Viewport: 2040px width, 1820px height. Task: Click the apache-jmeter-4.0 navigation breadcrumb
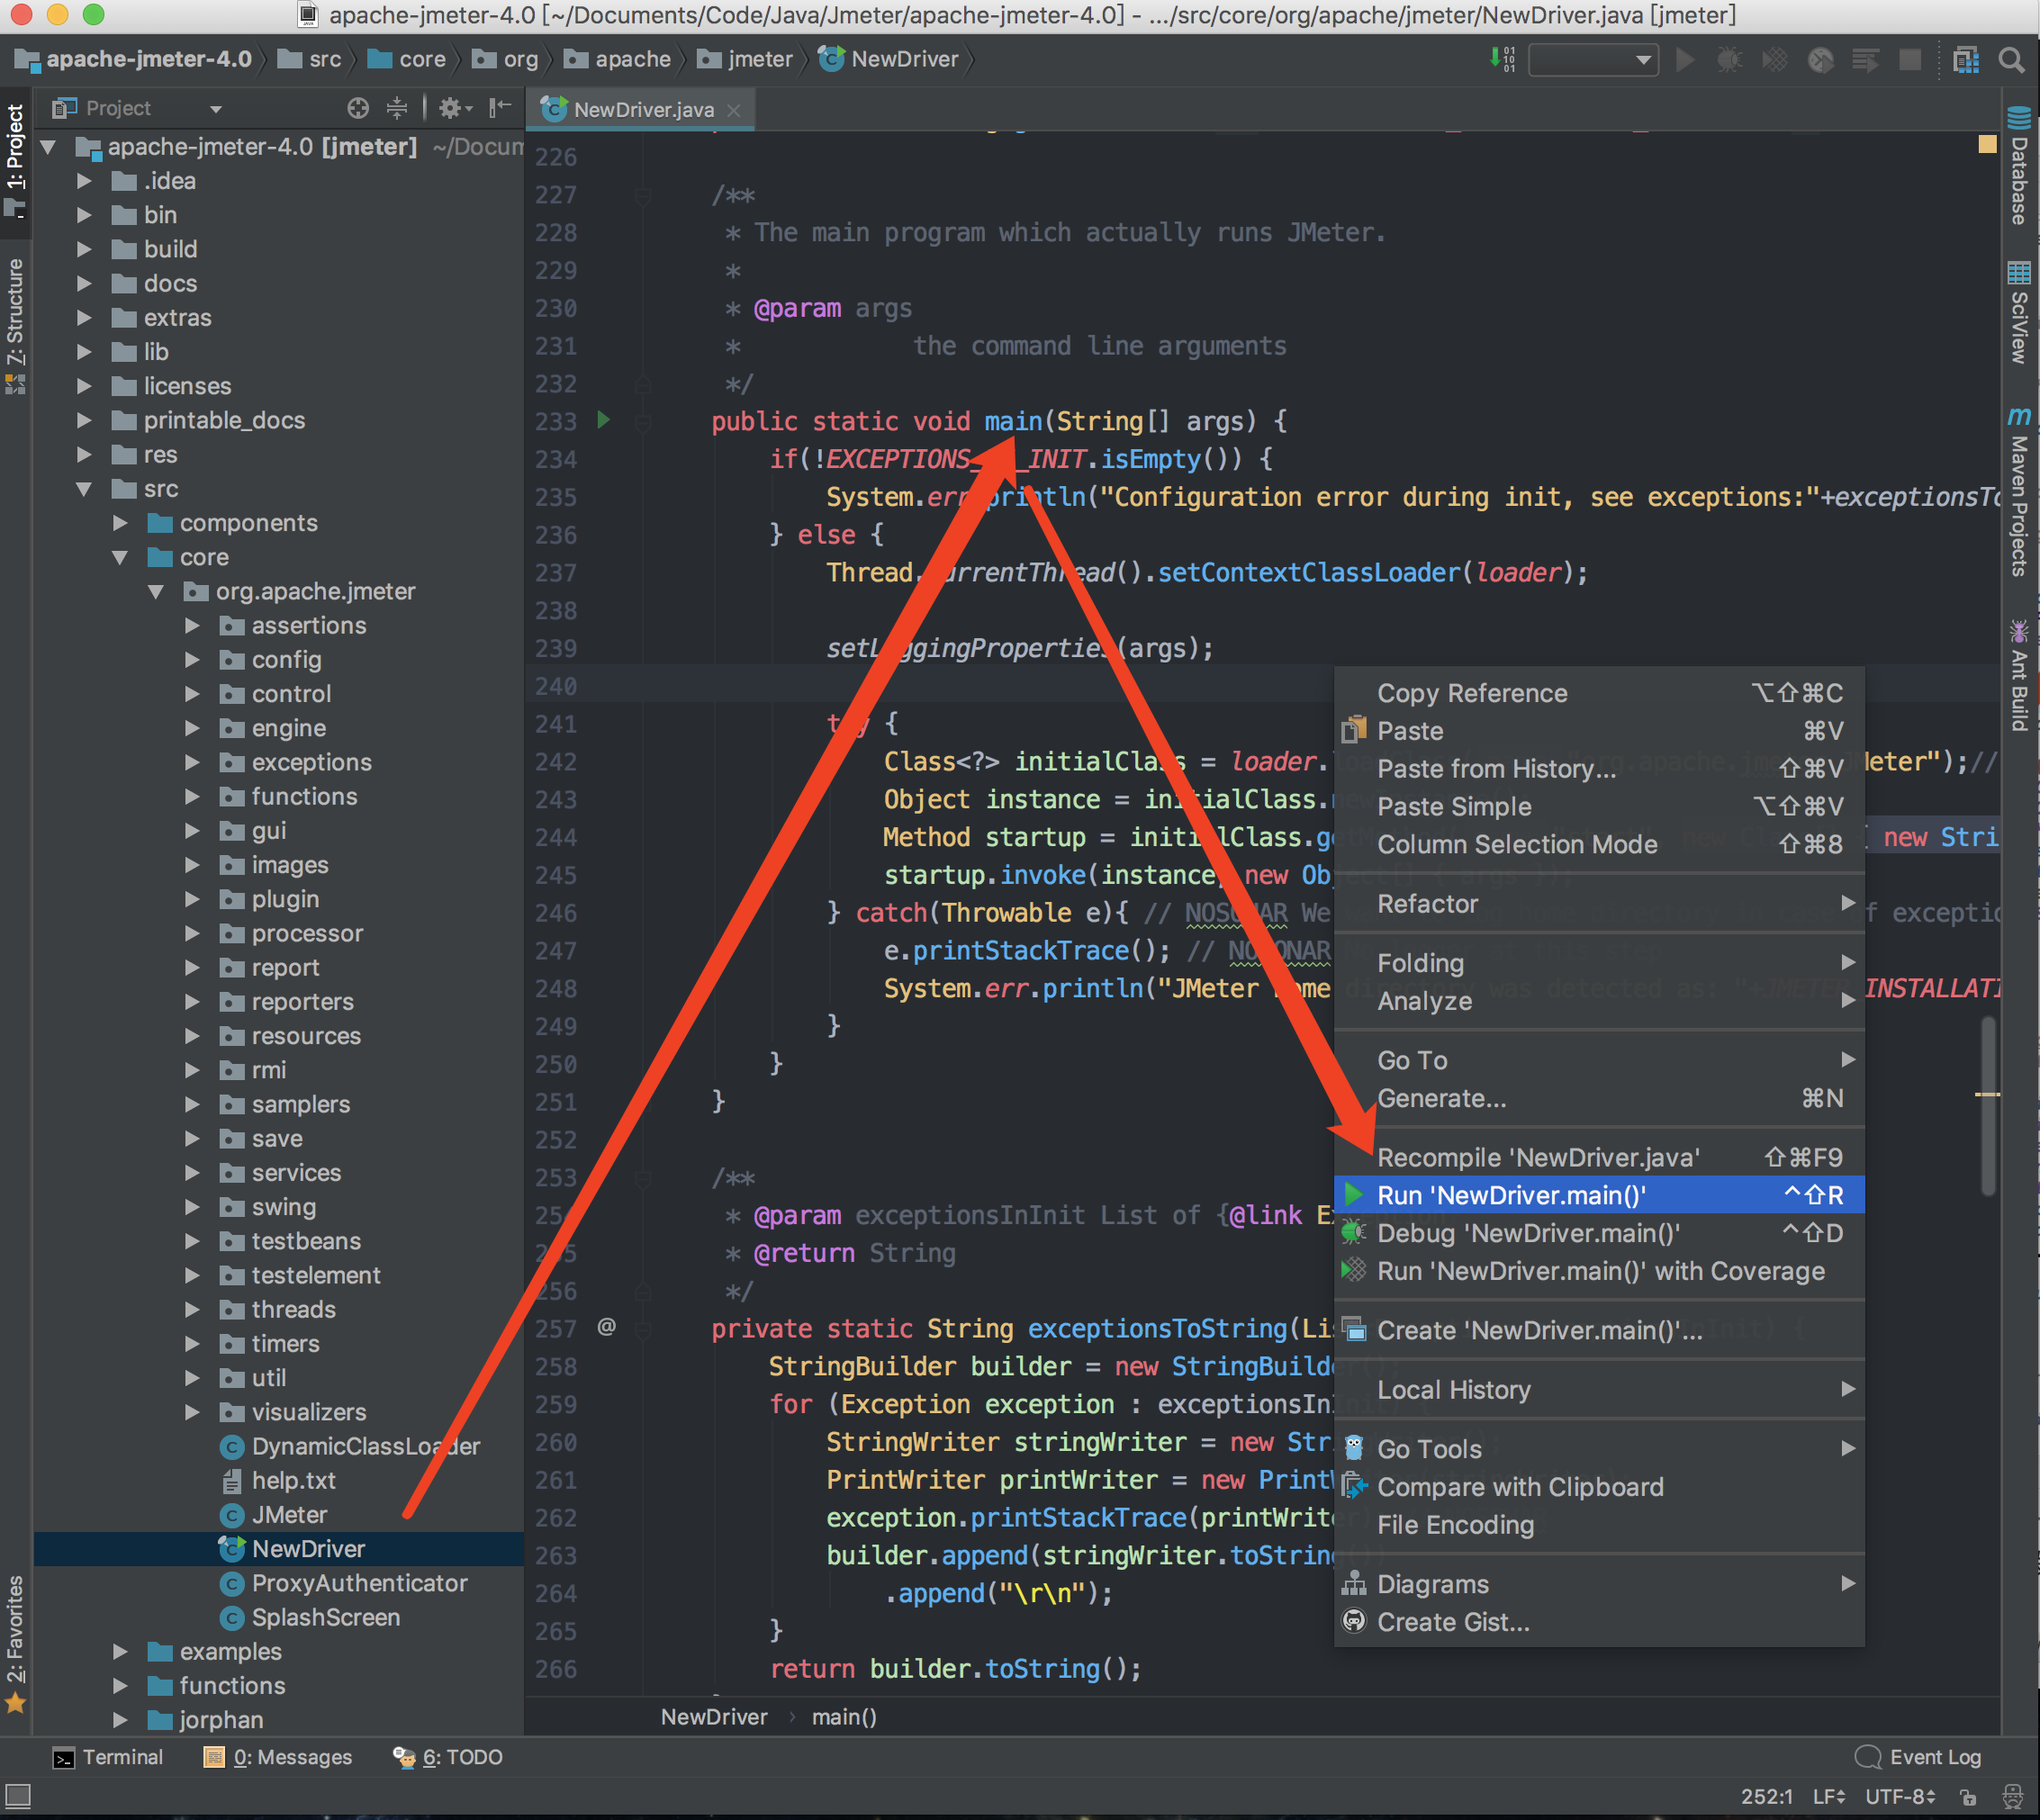pos(133,60)
